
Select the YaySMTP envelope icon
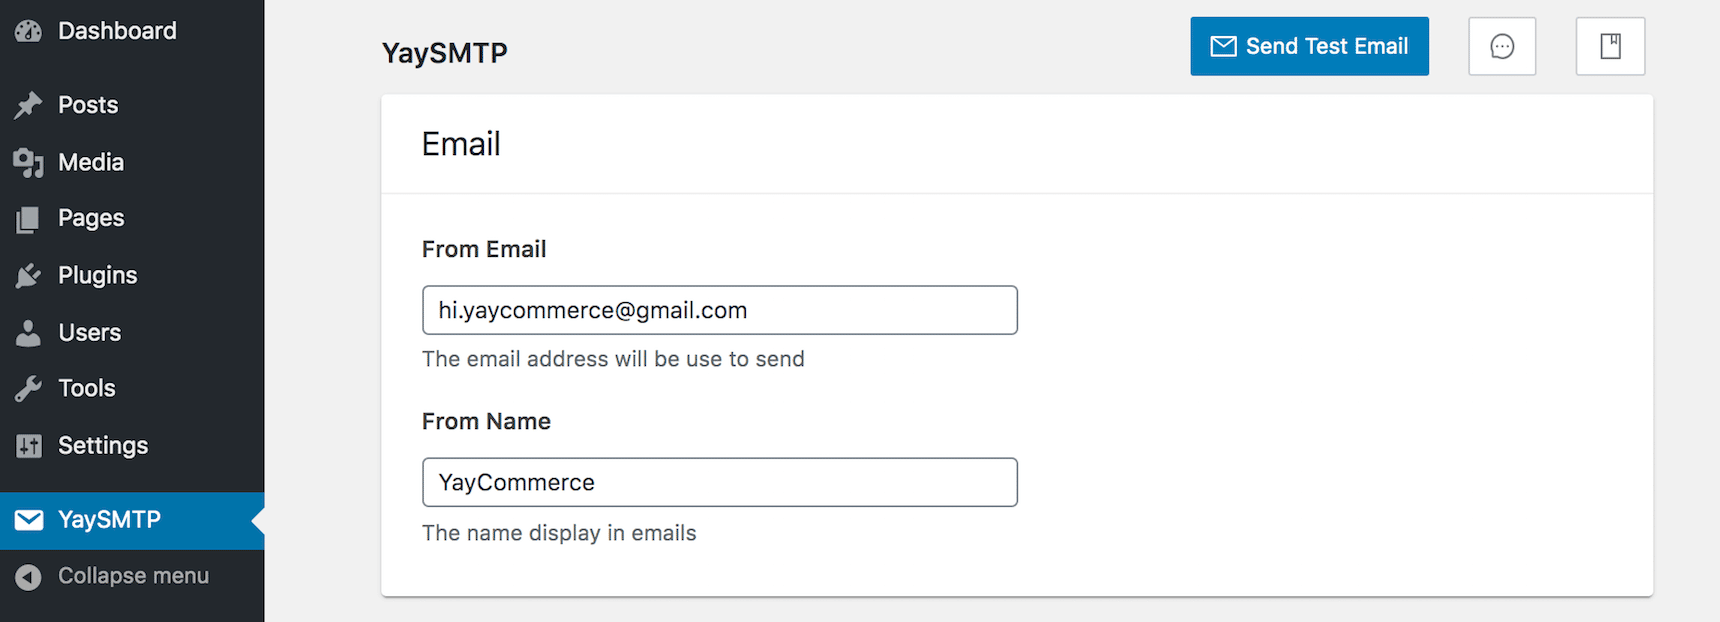[28, 519]
